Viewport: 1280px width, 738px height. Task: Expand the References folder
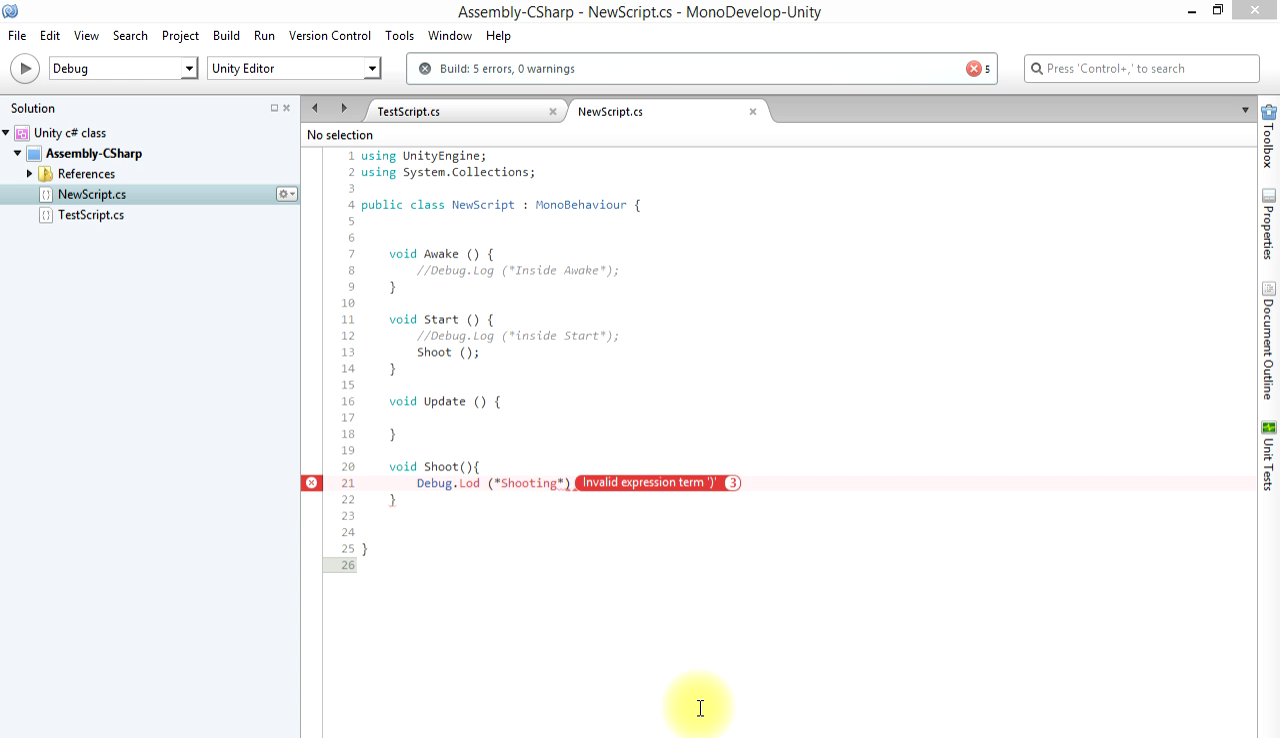pyautogui.click(x=30, y=173)
